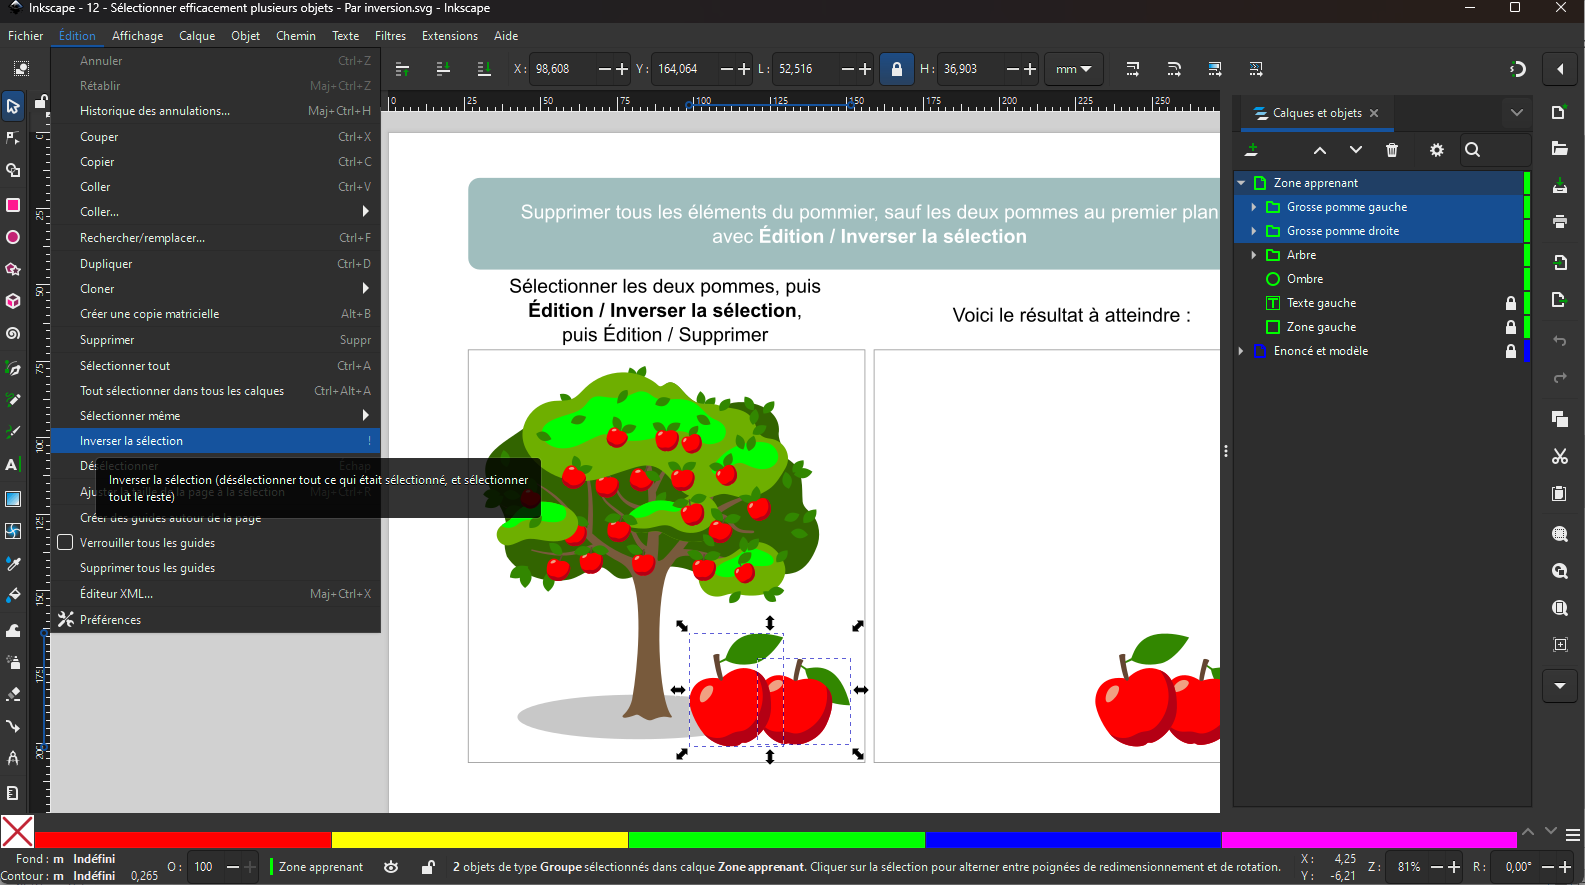This screenshot has width=1585, height=885.
Task: Open Éditeur XML...
Action: click(215, 594)
